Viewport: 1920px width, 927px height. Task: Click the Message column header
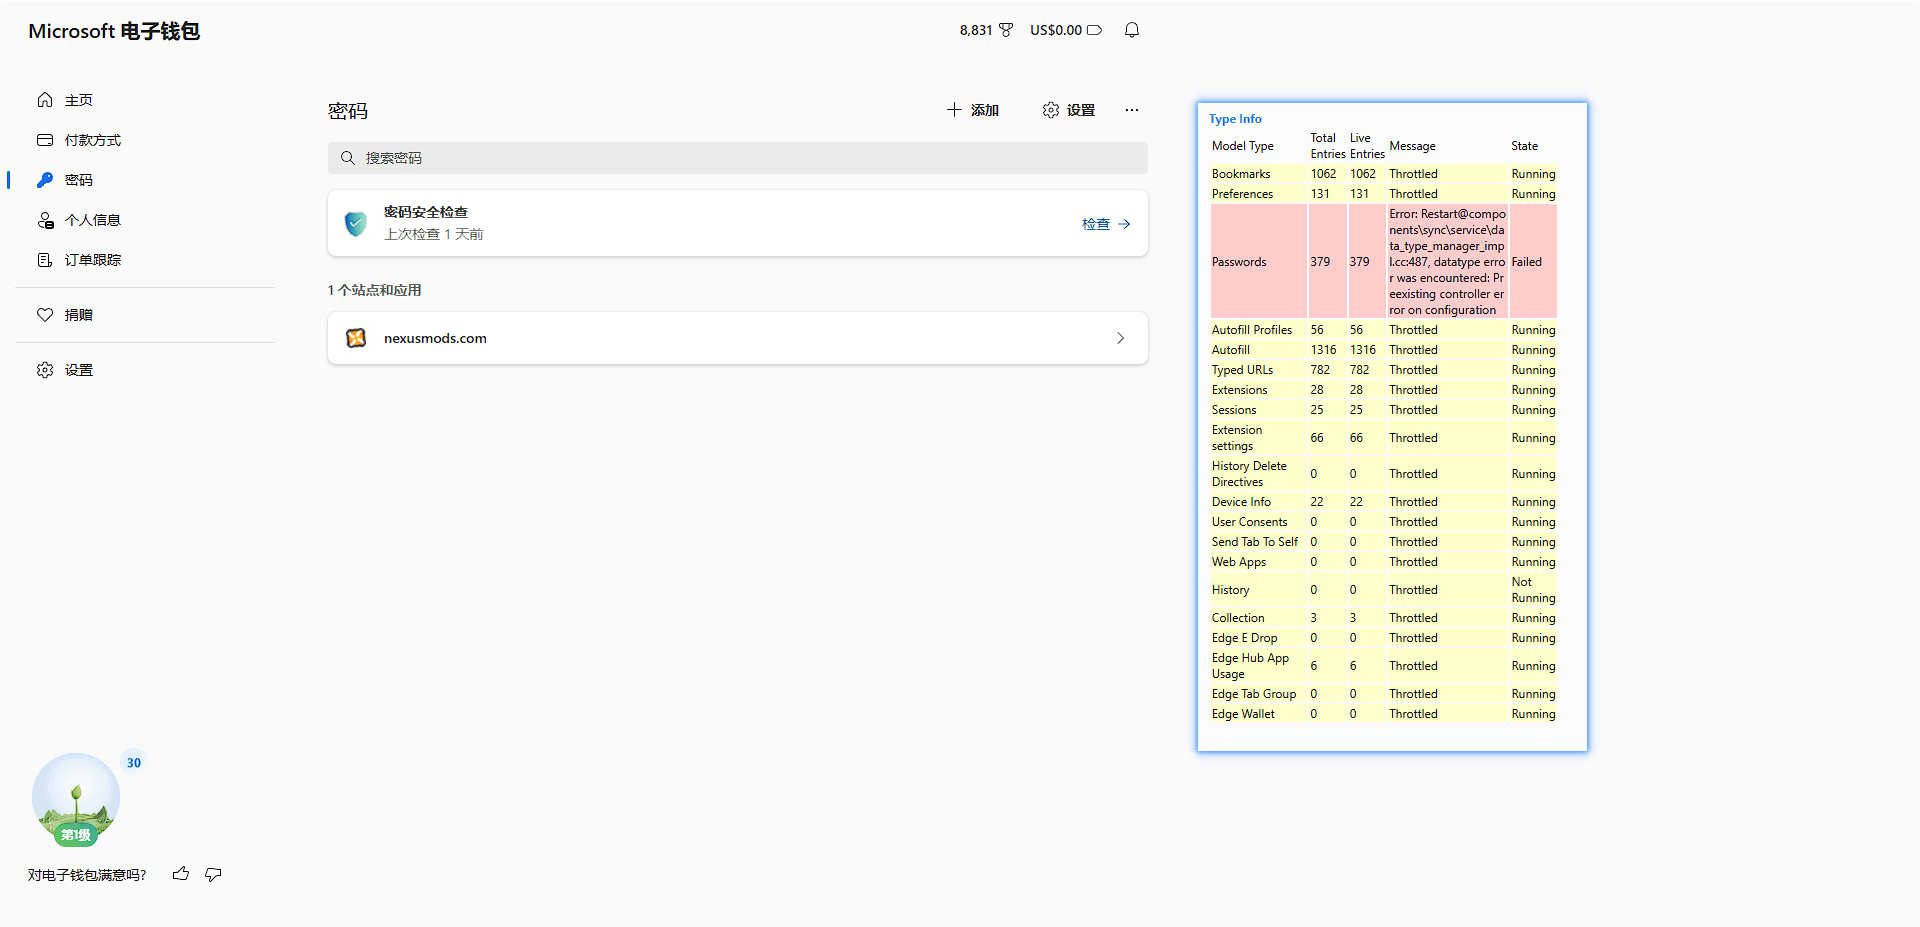(1412, 146)
